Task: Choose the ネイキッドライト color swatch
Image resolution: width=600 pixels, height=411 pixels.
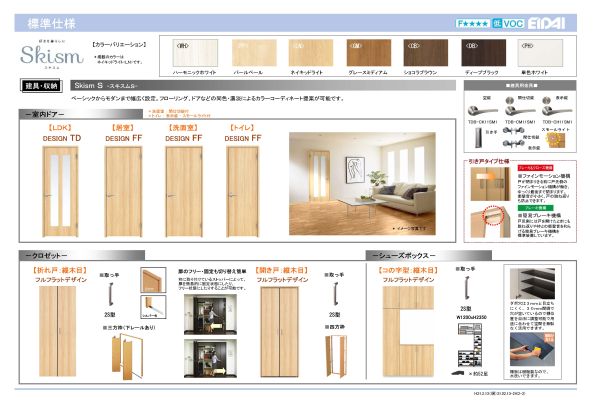Action: [311, 53]
